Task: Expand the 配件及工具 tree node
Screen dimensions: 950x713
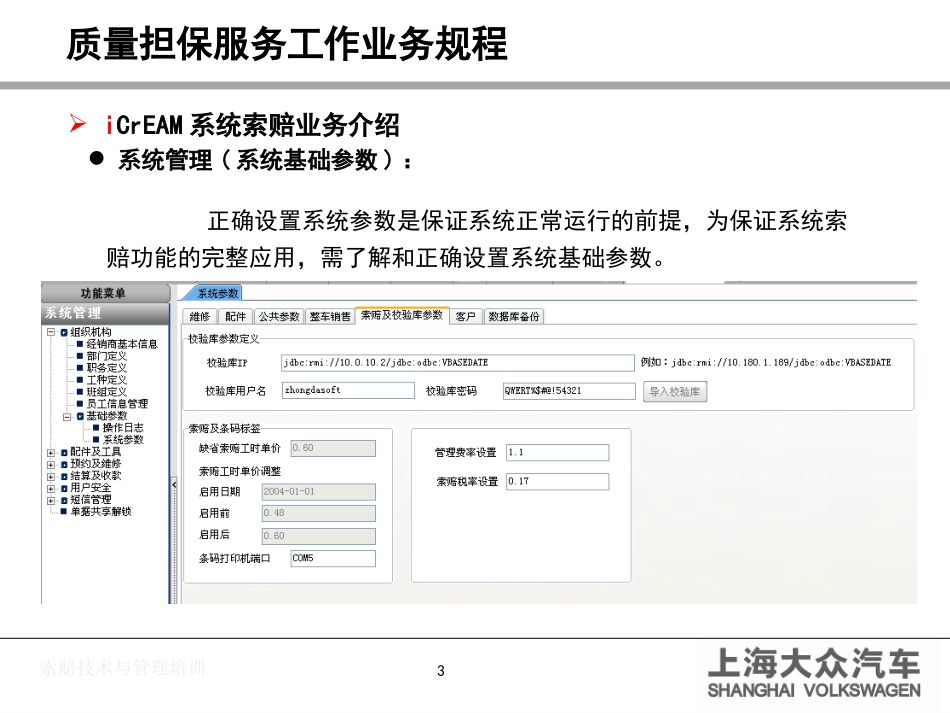Action: [51, 453]
